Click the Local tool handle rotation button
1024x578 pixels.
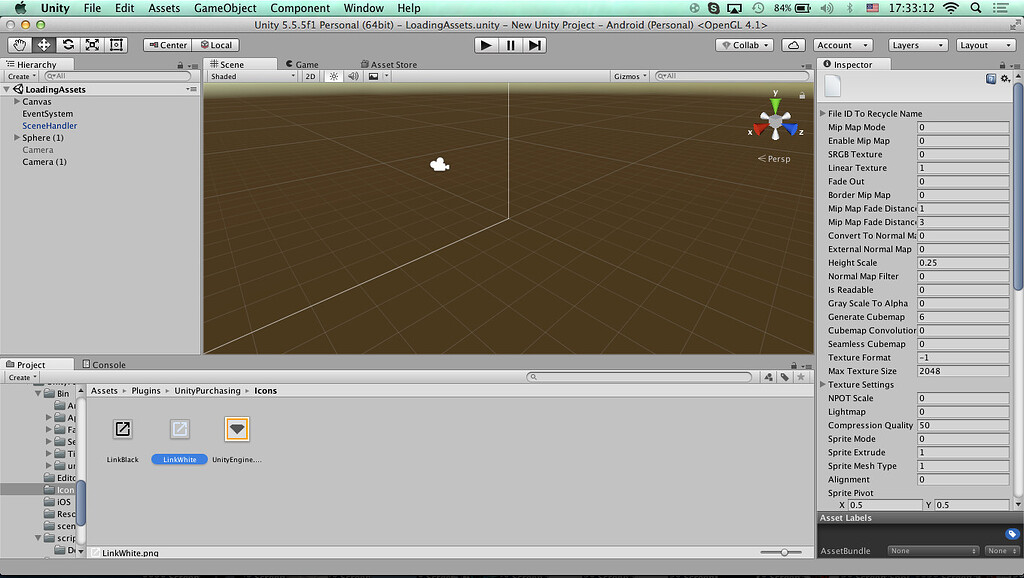(x=216, y=44)
